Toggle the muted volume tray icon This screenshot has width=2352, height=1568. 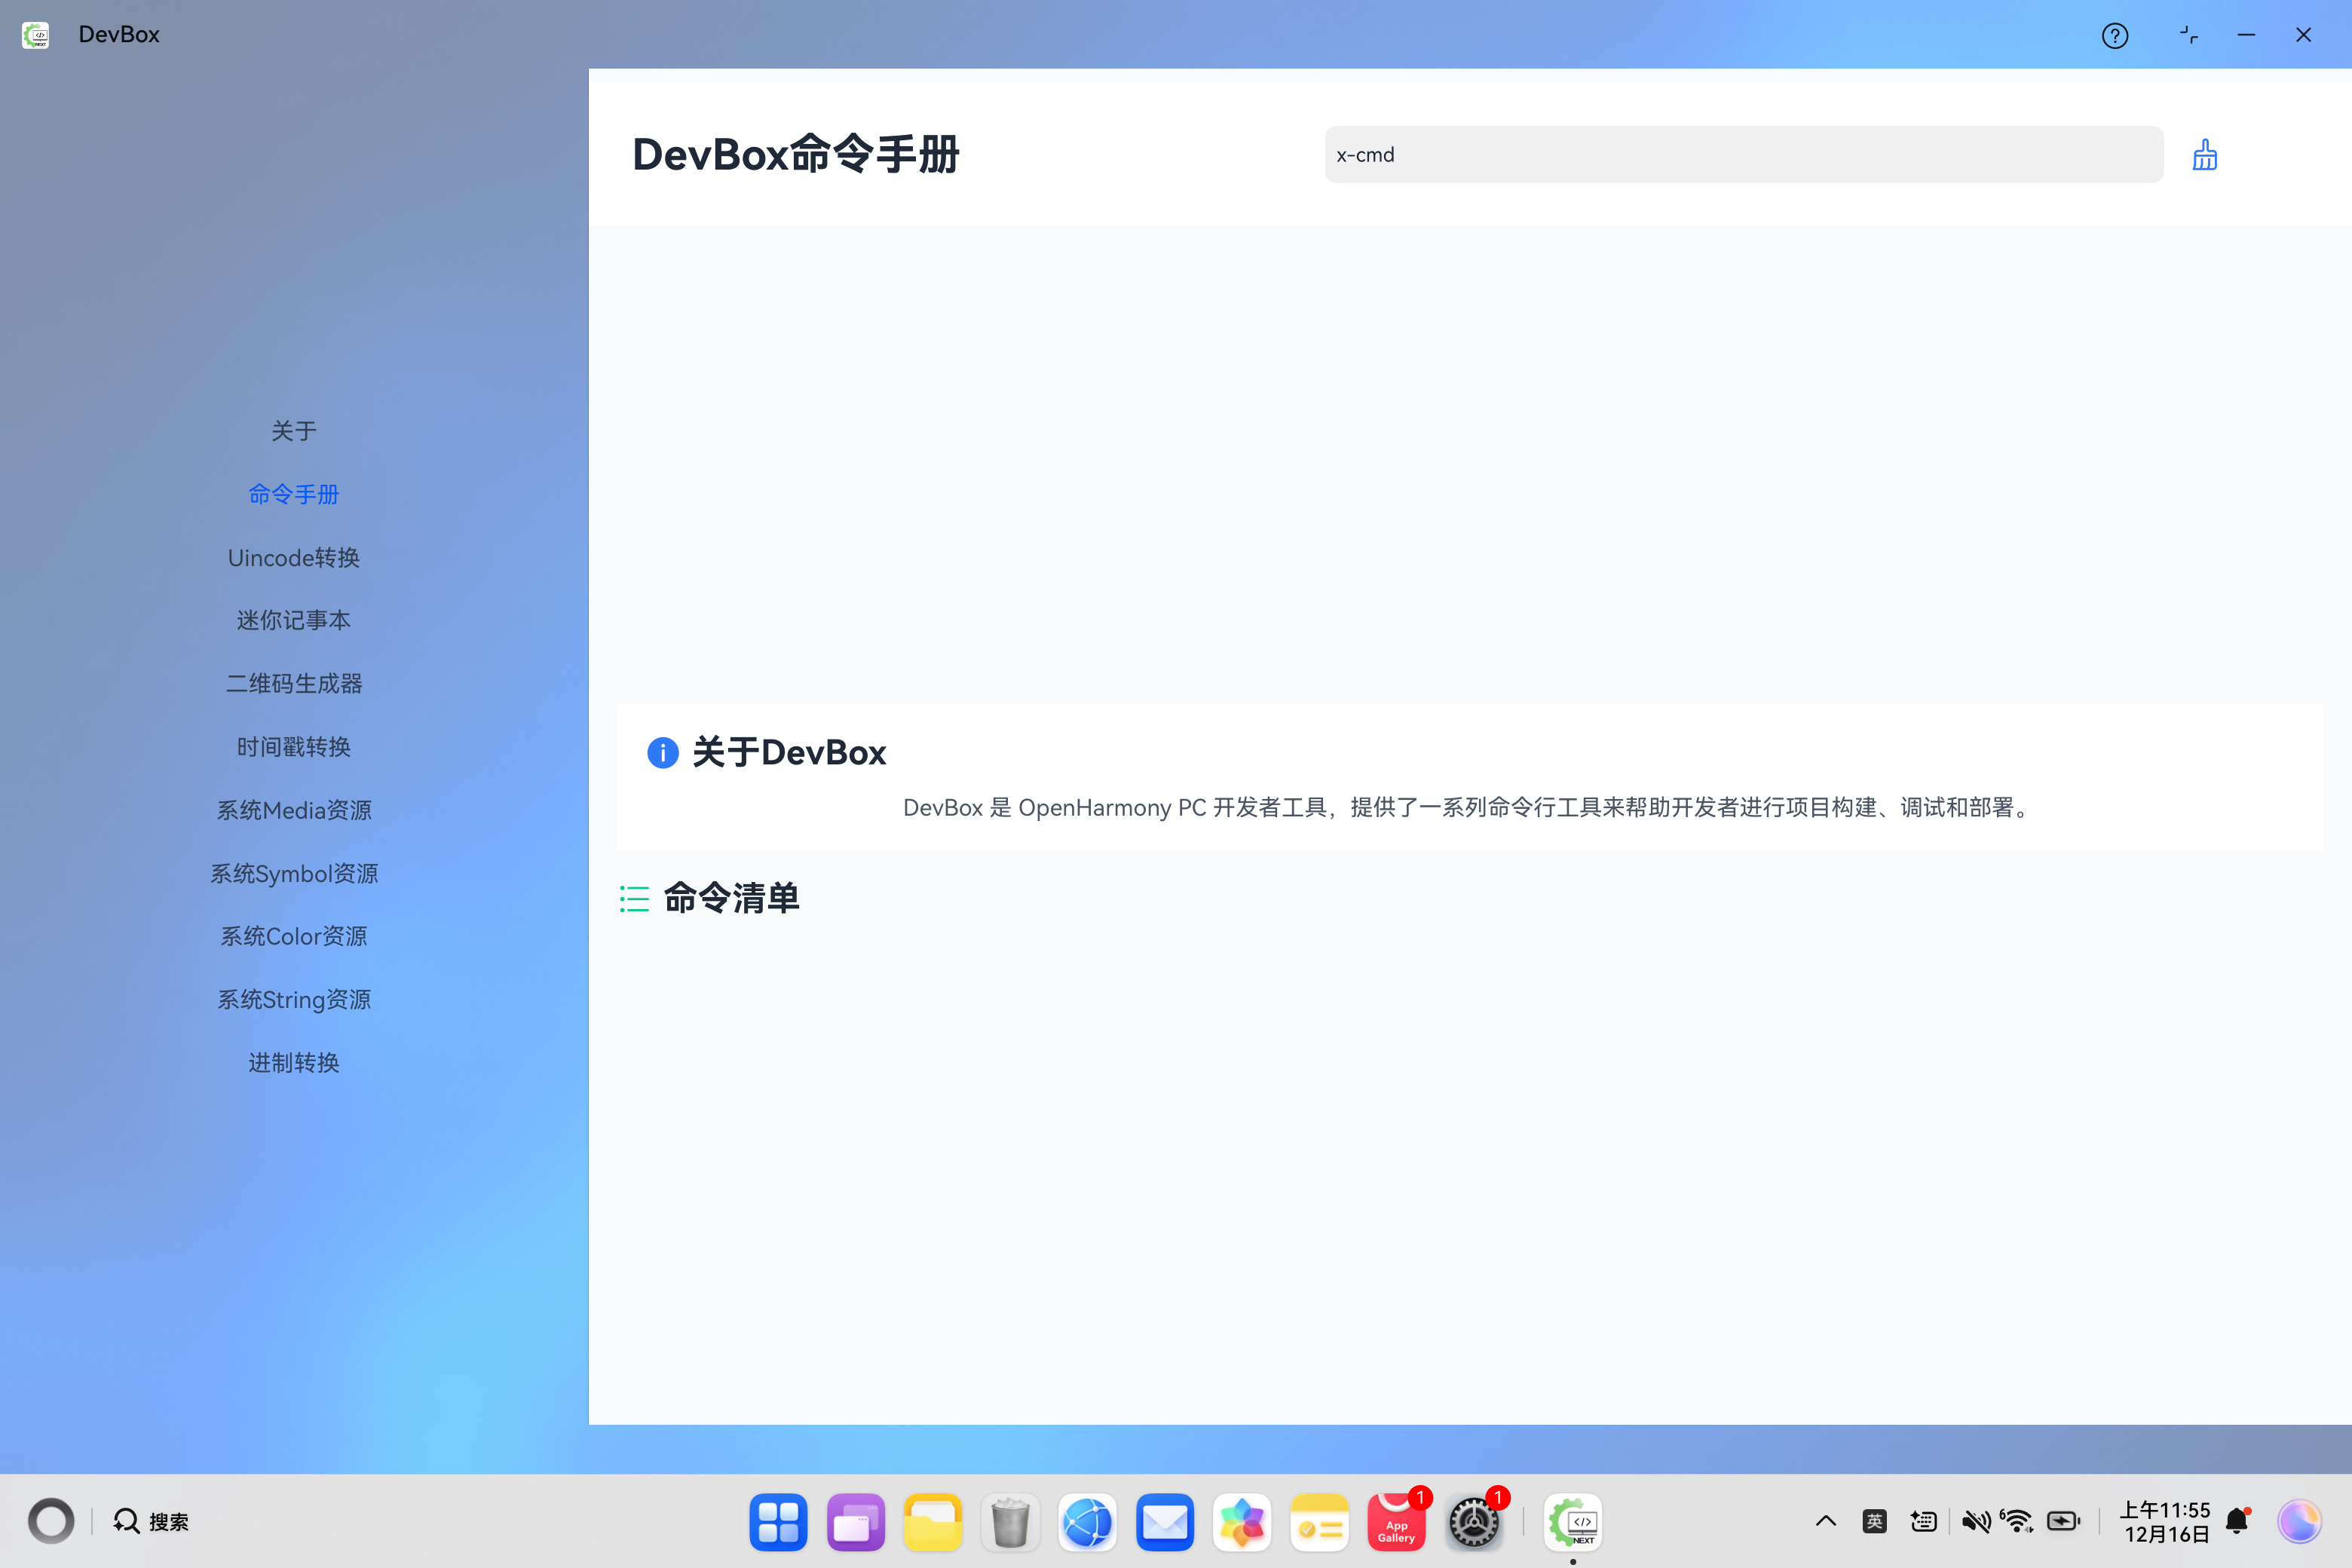1975,1521
